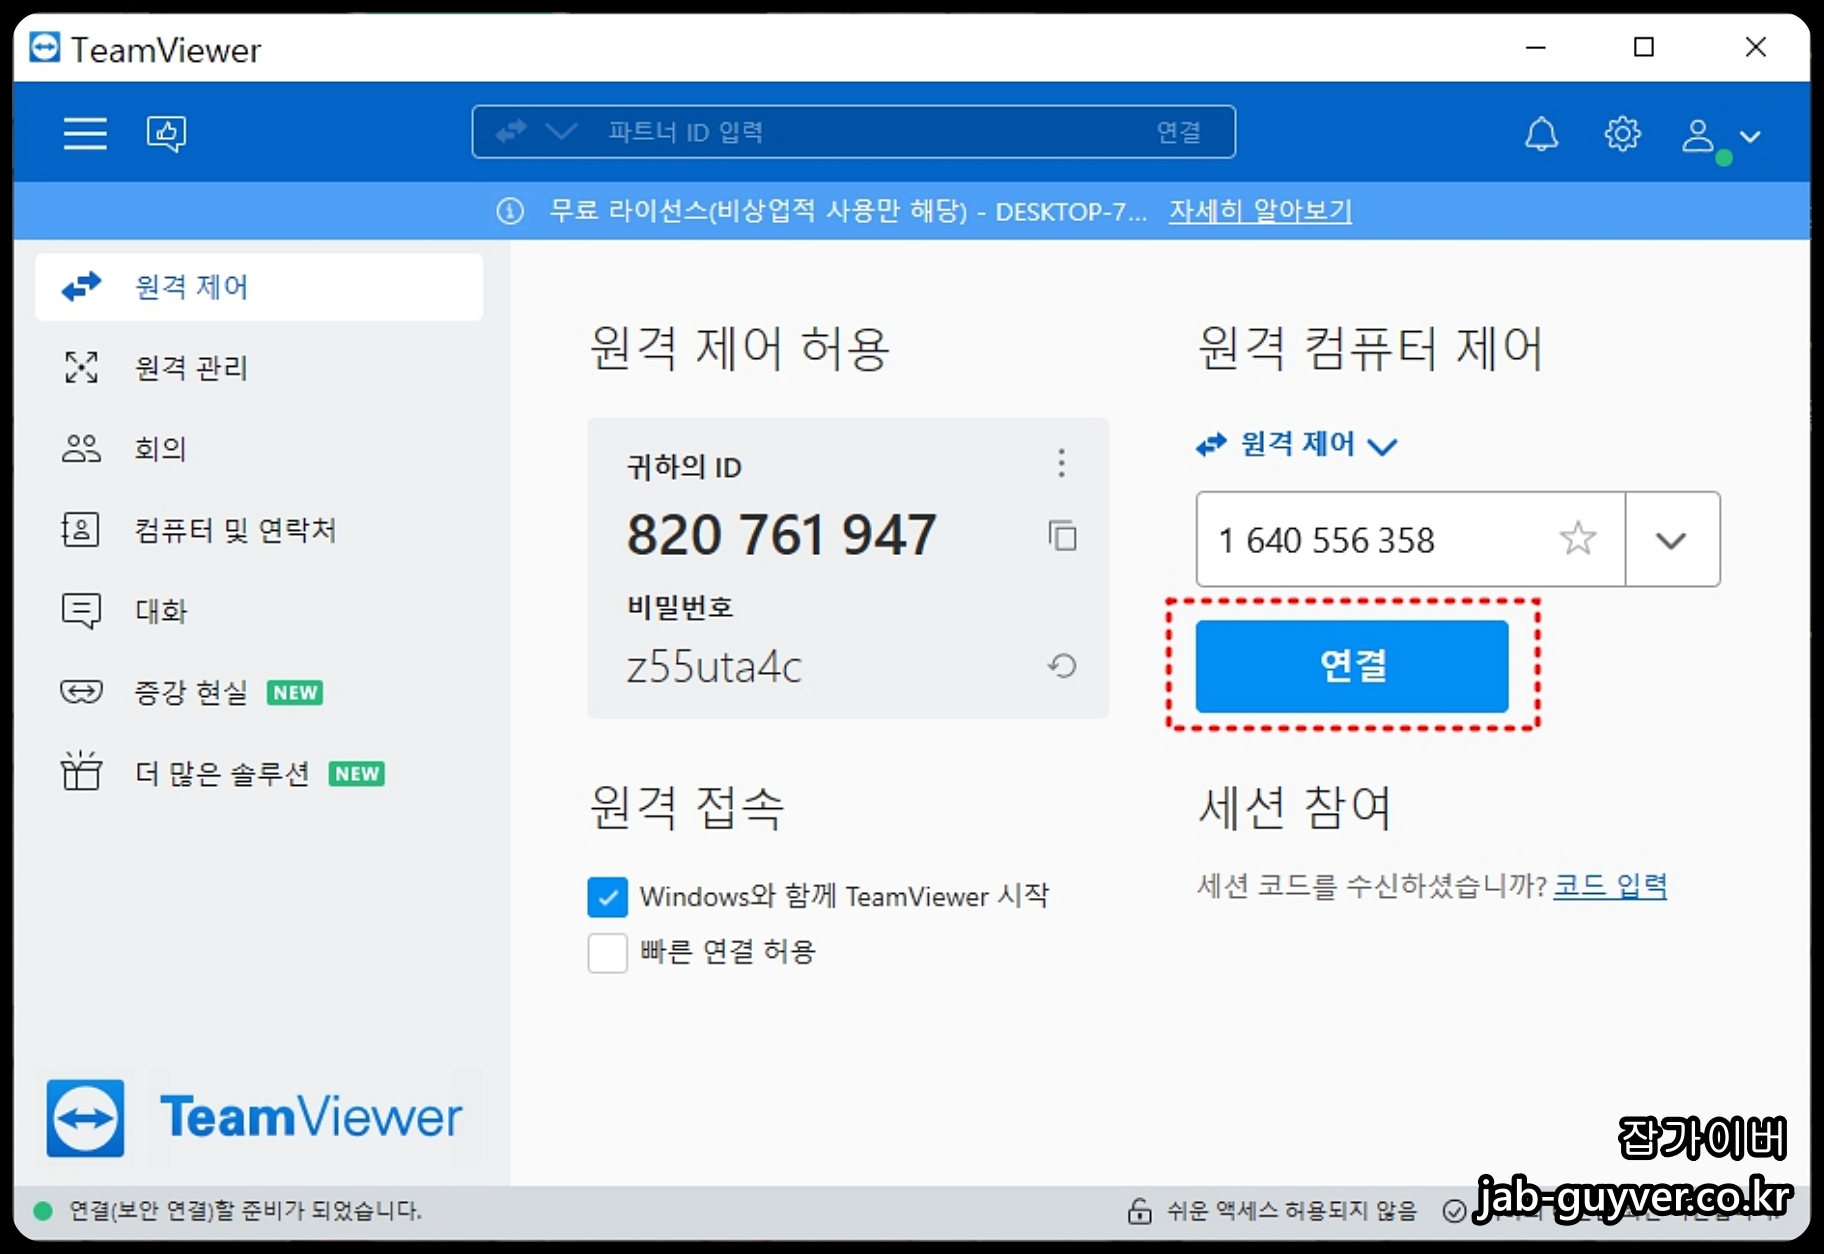Expand the 원격 제어 connection mode dropdown
Screen dimensions: 1824x1254
1384,446
